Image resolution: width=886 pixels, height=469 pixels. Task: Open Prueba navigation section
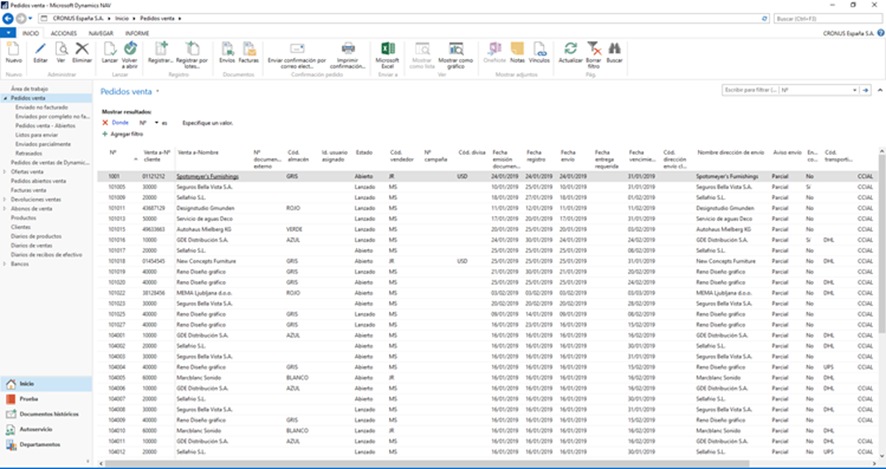[x=46, y=399]
